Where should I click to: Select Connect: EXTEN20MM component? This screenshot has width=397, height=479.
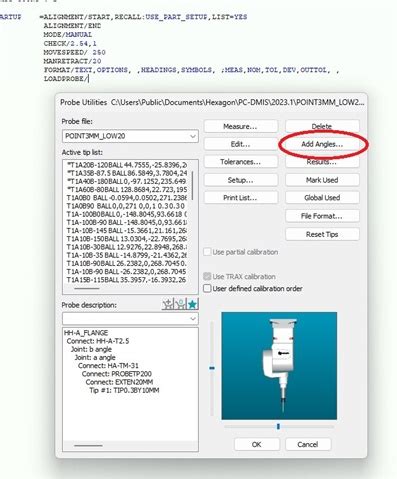(x=119, y=382)
